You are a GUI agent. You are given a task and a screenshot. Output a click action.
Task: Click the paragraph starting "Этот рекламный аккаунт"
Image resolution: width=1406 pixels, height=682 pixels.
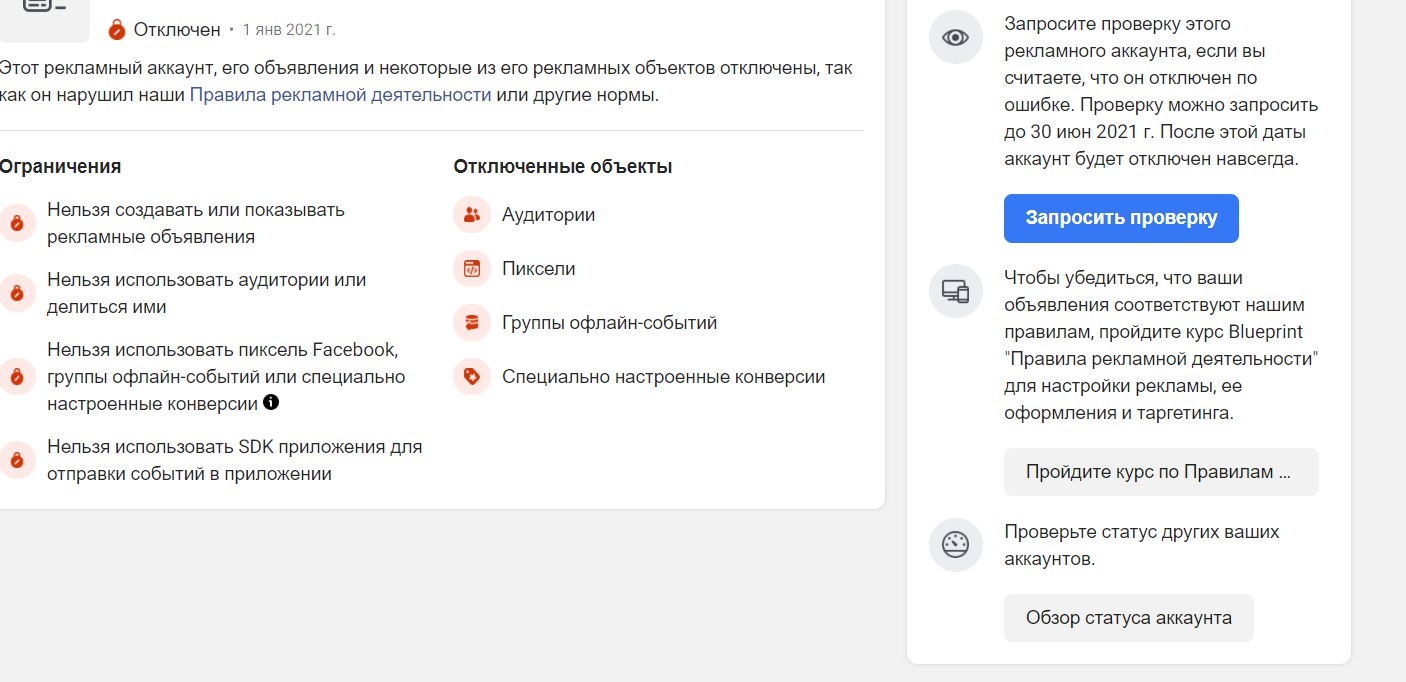coord(426,82)
